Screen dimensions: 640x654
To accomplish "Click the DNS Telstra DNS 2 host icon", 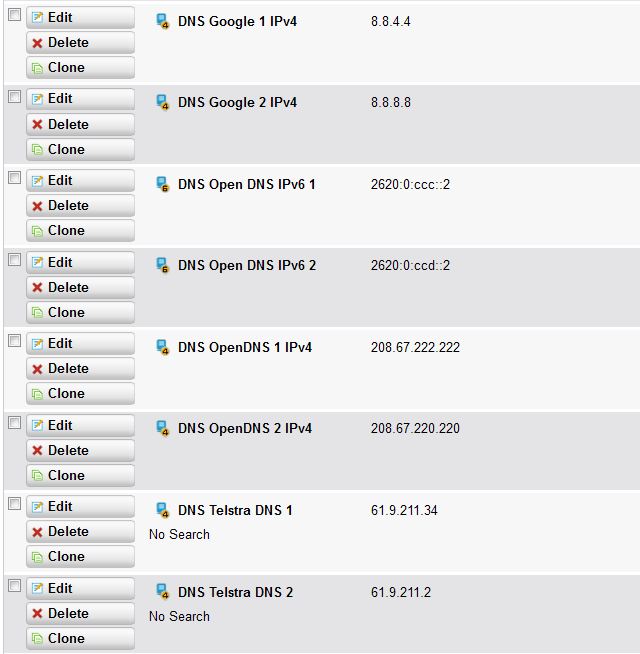I will point(162,591).
